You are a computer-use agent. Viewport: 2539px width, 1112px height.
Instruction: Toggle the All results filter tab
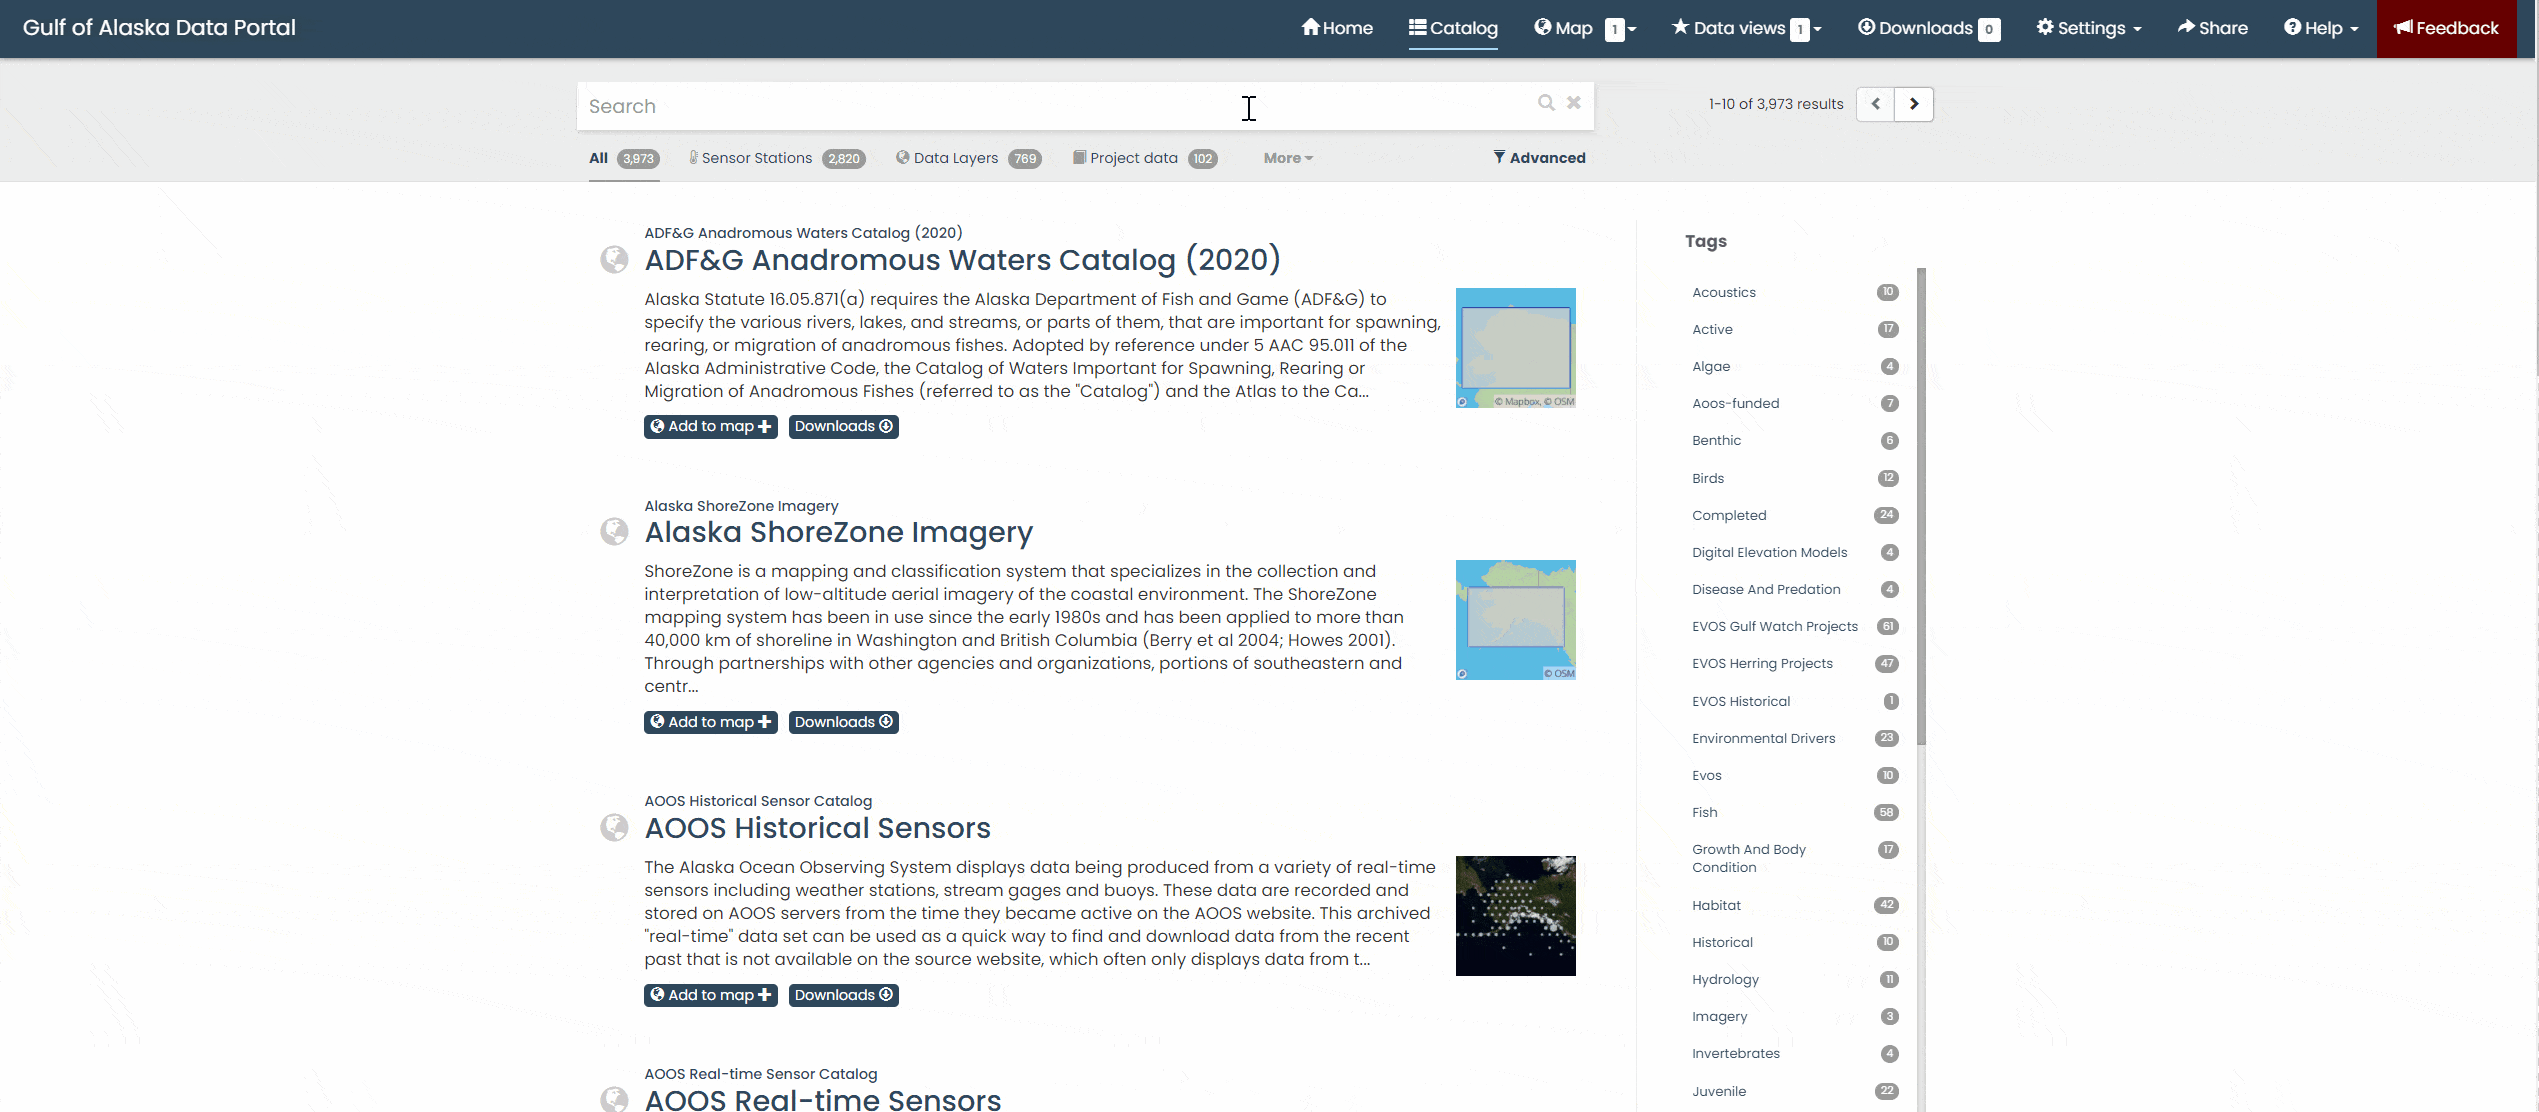click(x=622, y=157)
